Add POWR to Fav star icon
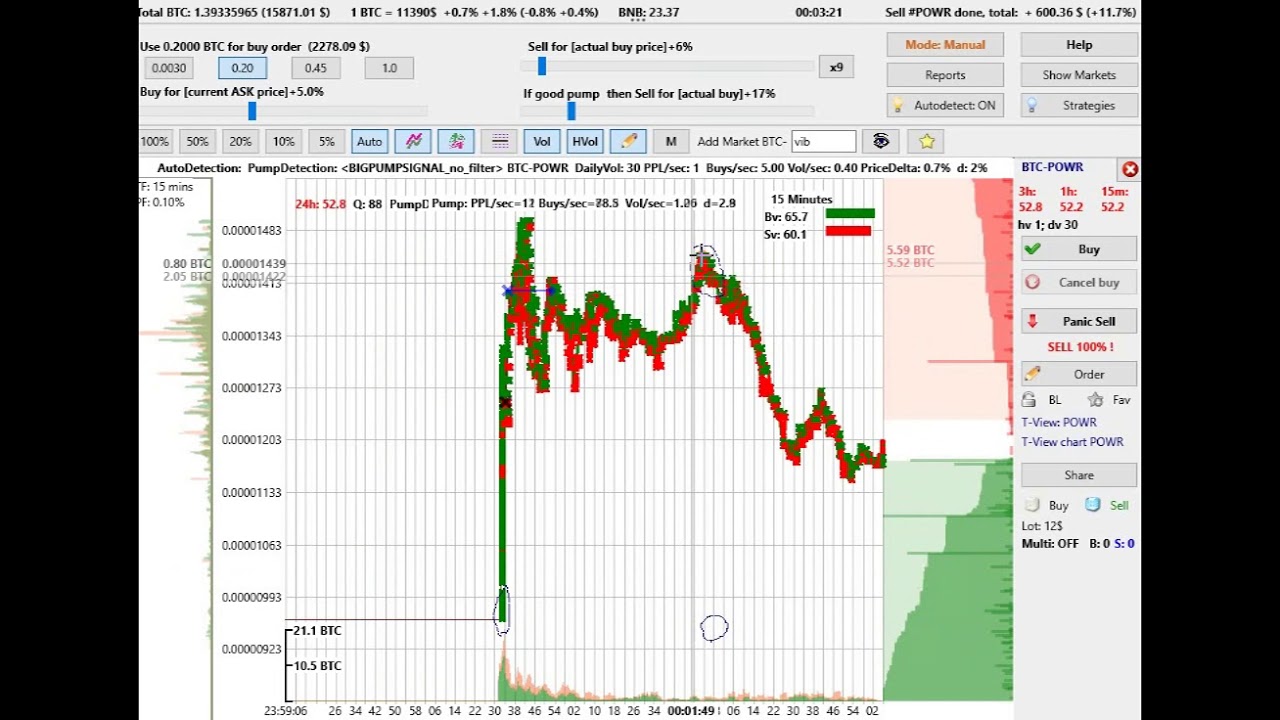 (x=1095, y=400)
